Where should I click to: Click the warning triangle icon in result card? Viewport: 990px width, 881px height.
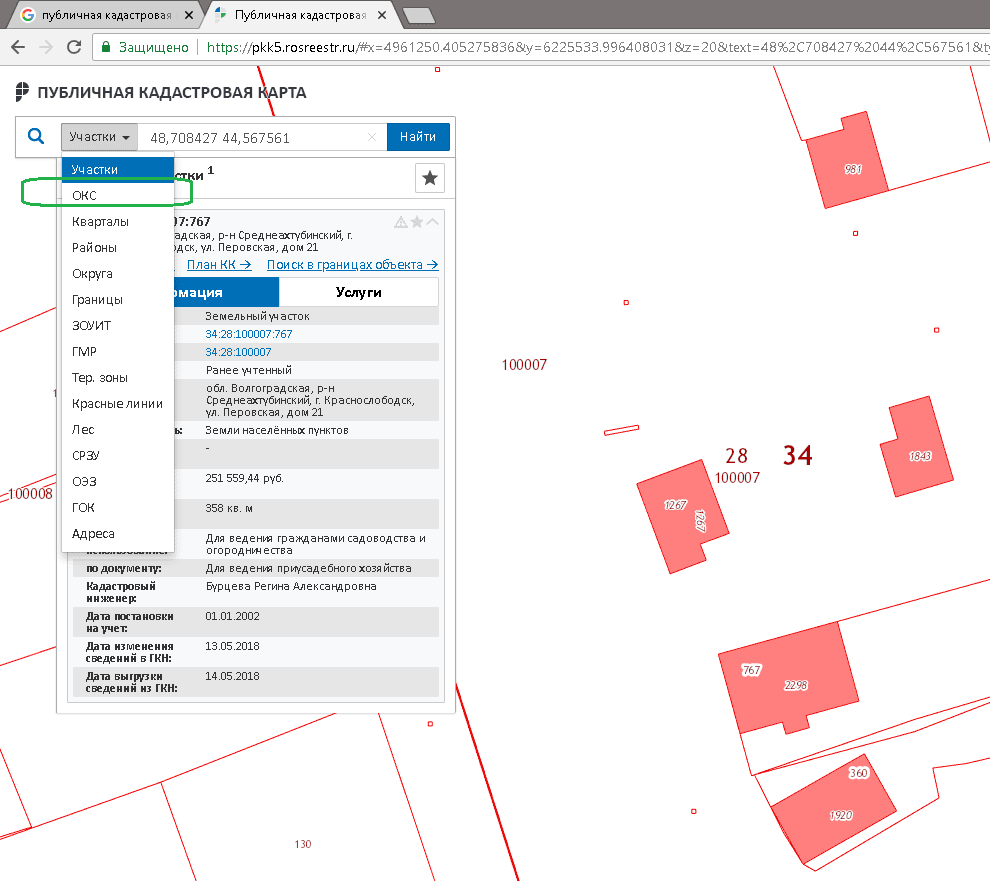(401, 222)
